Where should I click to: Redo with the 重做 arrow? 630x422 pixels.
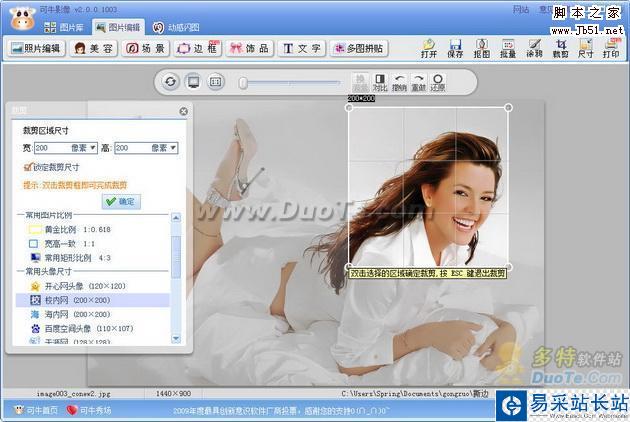(418, 82)
